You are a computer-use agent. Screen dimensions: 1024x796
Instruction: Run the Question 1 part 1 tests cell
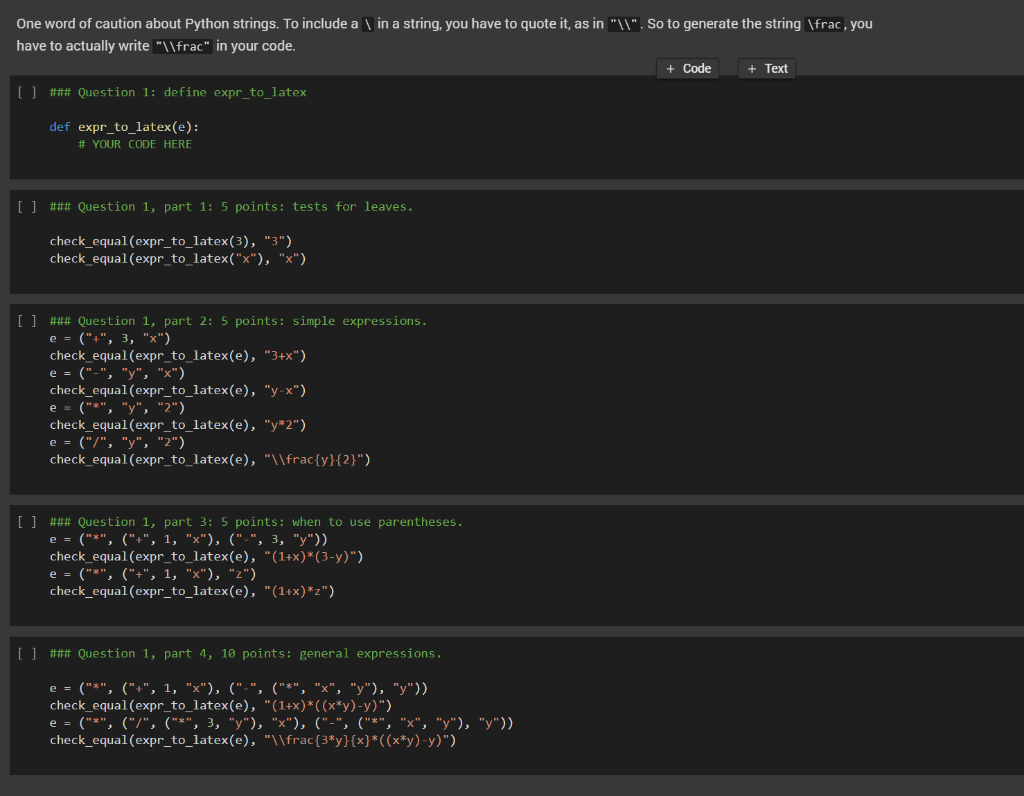(x=22, y=206)
